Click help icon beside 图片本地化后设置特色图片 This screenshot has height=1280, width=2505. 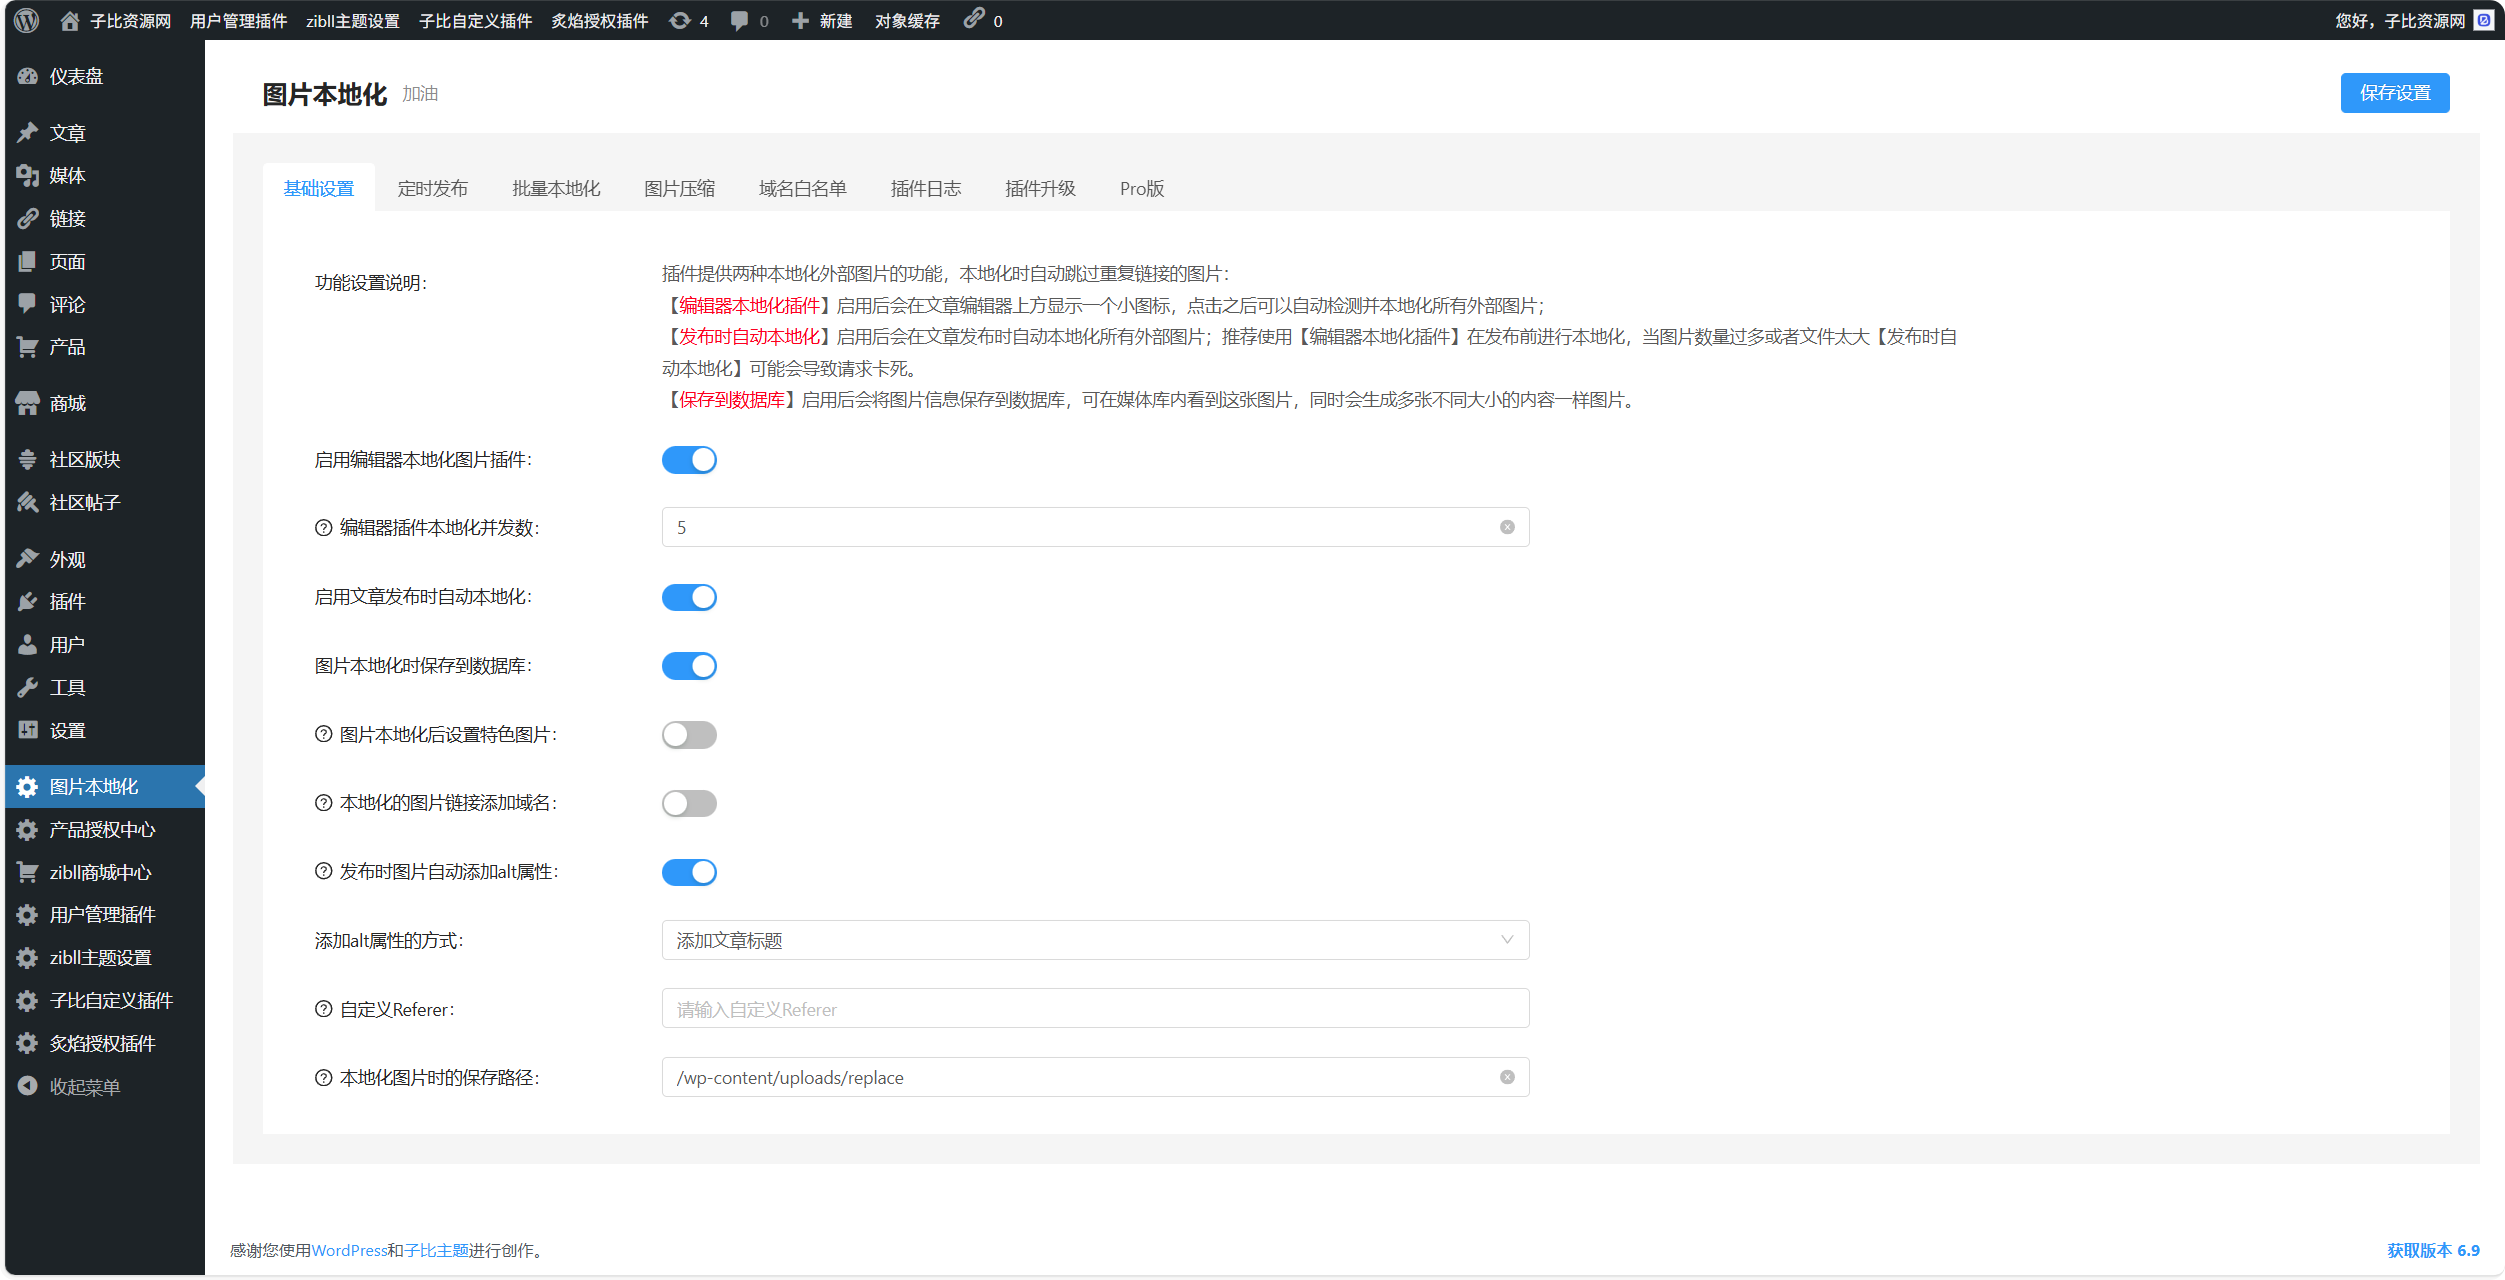point(323,734)
